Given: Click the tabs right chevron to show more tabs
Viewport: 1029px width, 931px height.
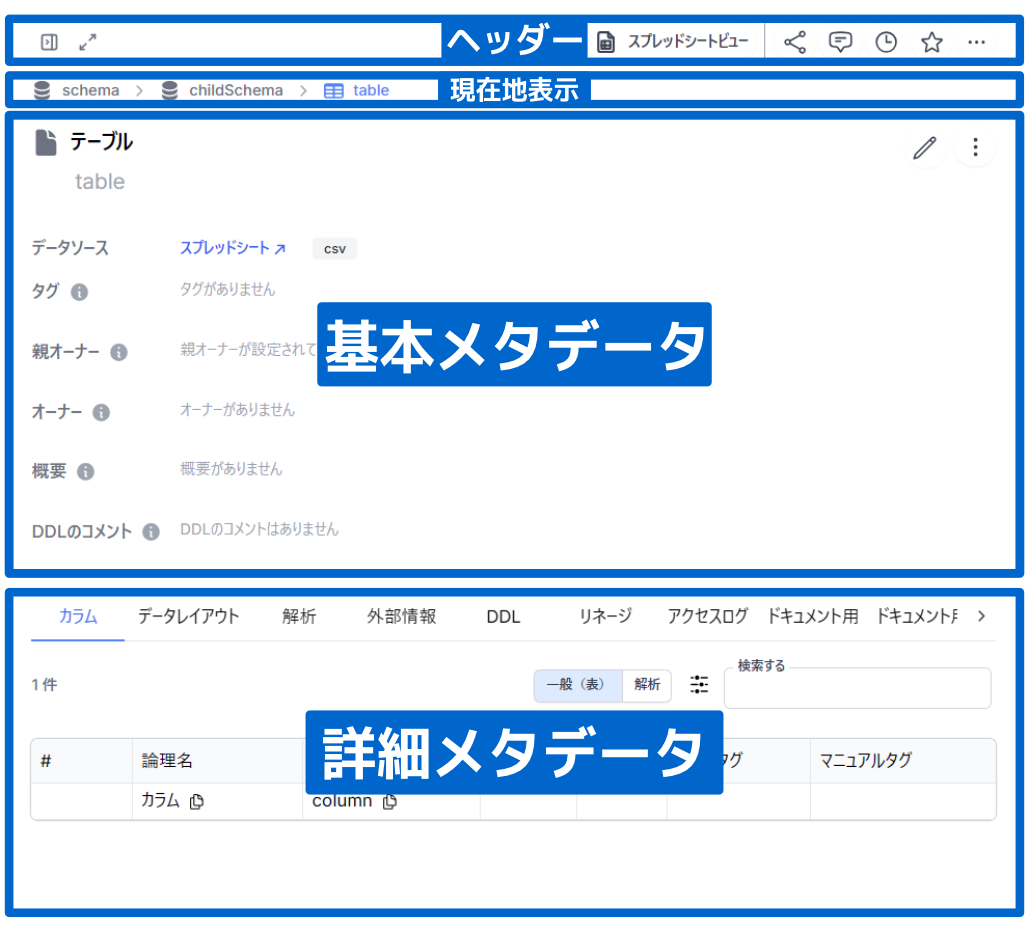Looking at the screenshot, I should (x=981, y=616).
